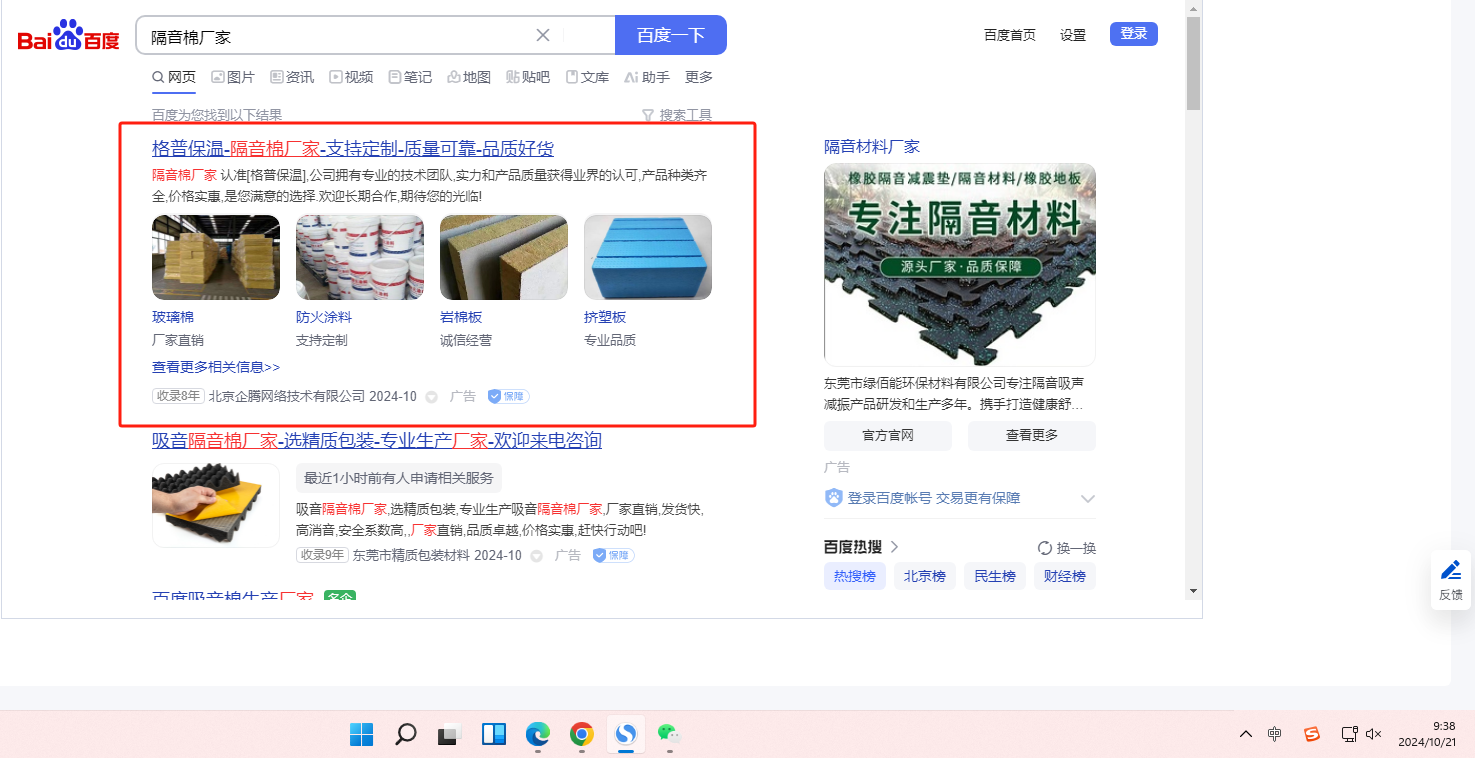Switch to the 北京榜 hot list tab
The width and height of the screenshot is (1475, 758).
click(925, 576)
